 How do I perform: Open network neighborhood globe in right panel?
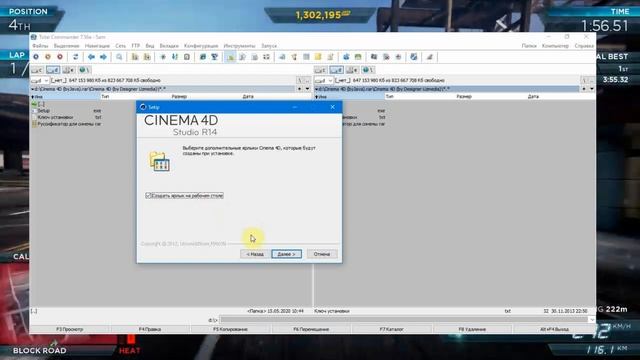point(368,70)
